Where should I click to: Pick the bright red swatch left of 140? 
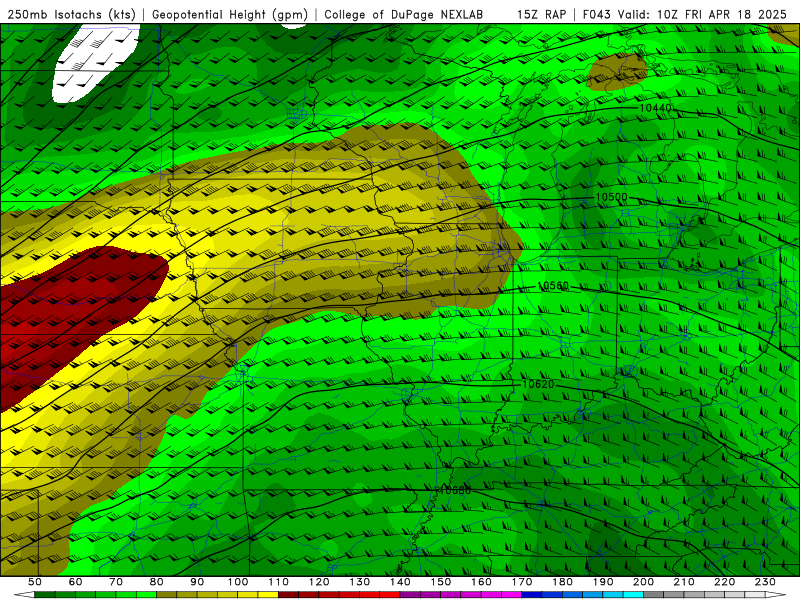[x=390, y=595]
